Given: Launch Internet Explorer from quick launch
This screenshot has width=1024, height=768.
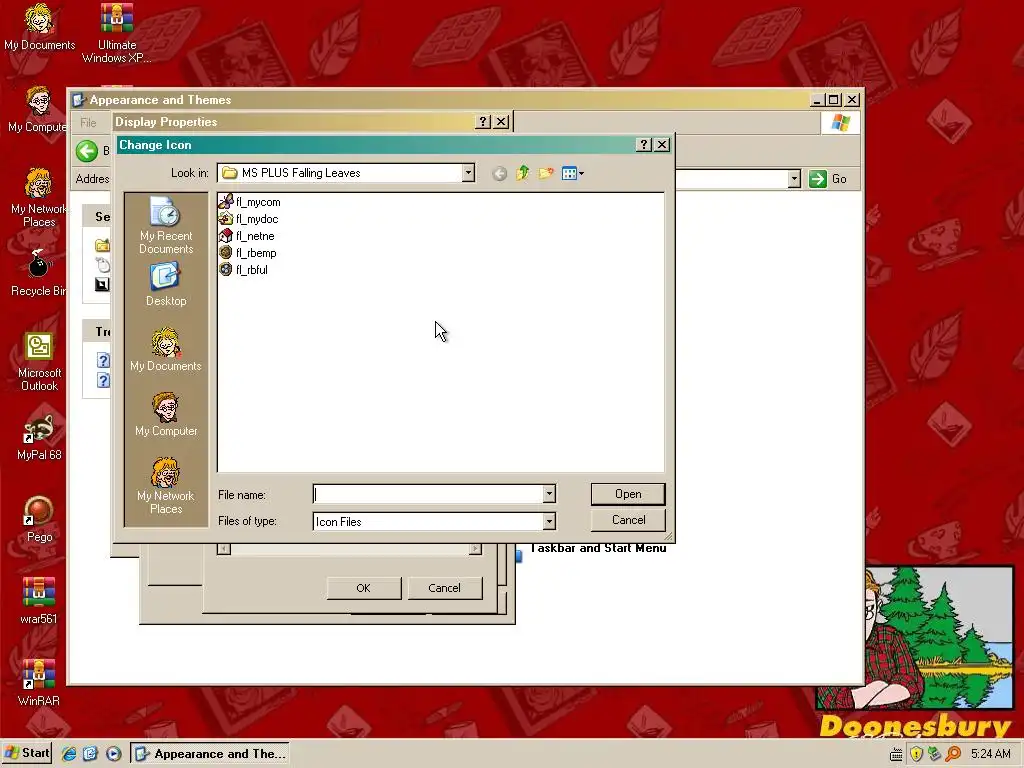Looking at the screenshot, I should pyautogui.click(x=69, y=754).
